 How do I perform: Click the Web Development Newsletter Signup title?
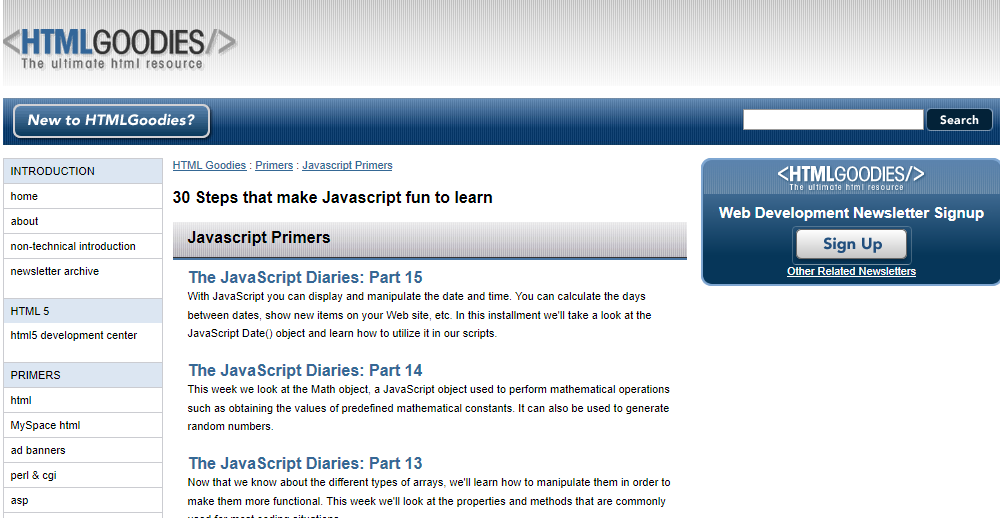click(851, 213)
